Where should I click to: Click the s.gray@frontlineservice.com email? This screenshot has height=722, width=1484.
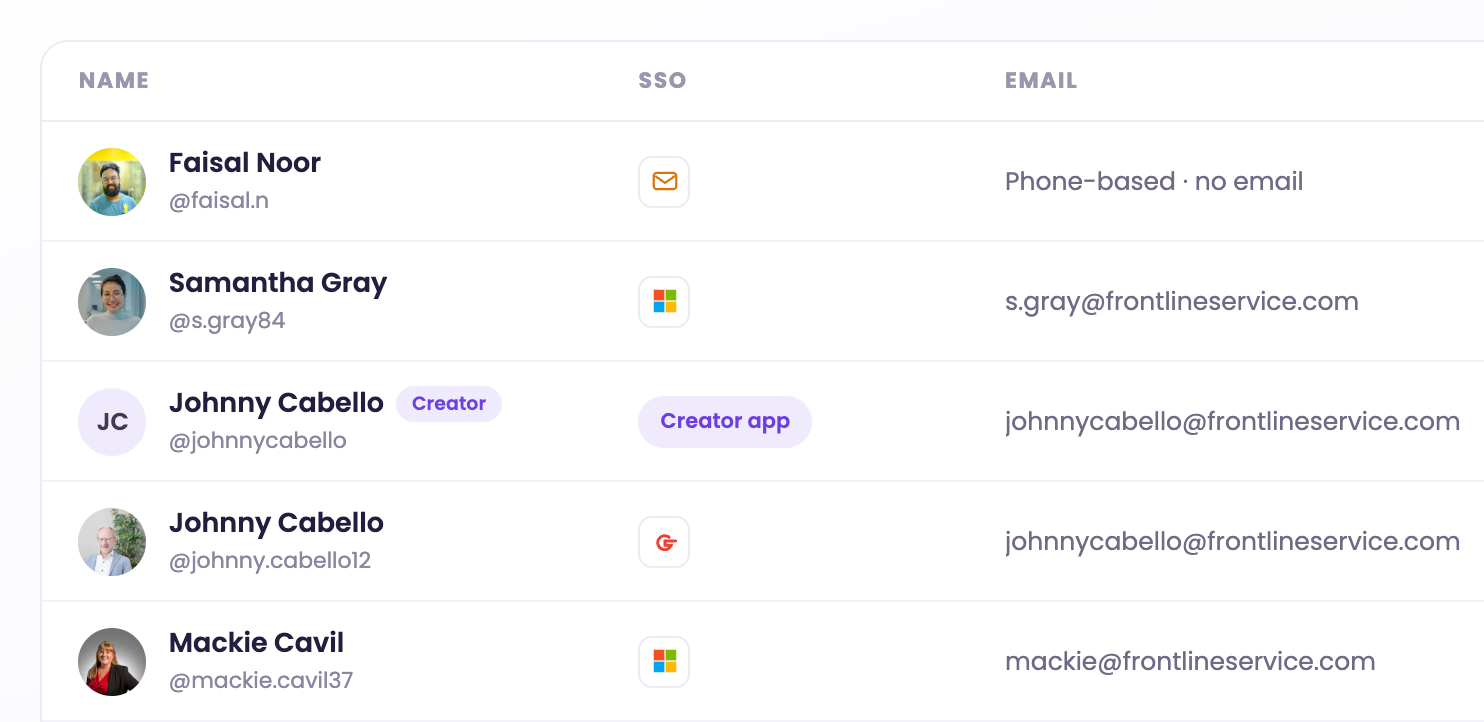1182,302
